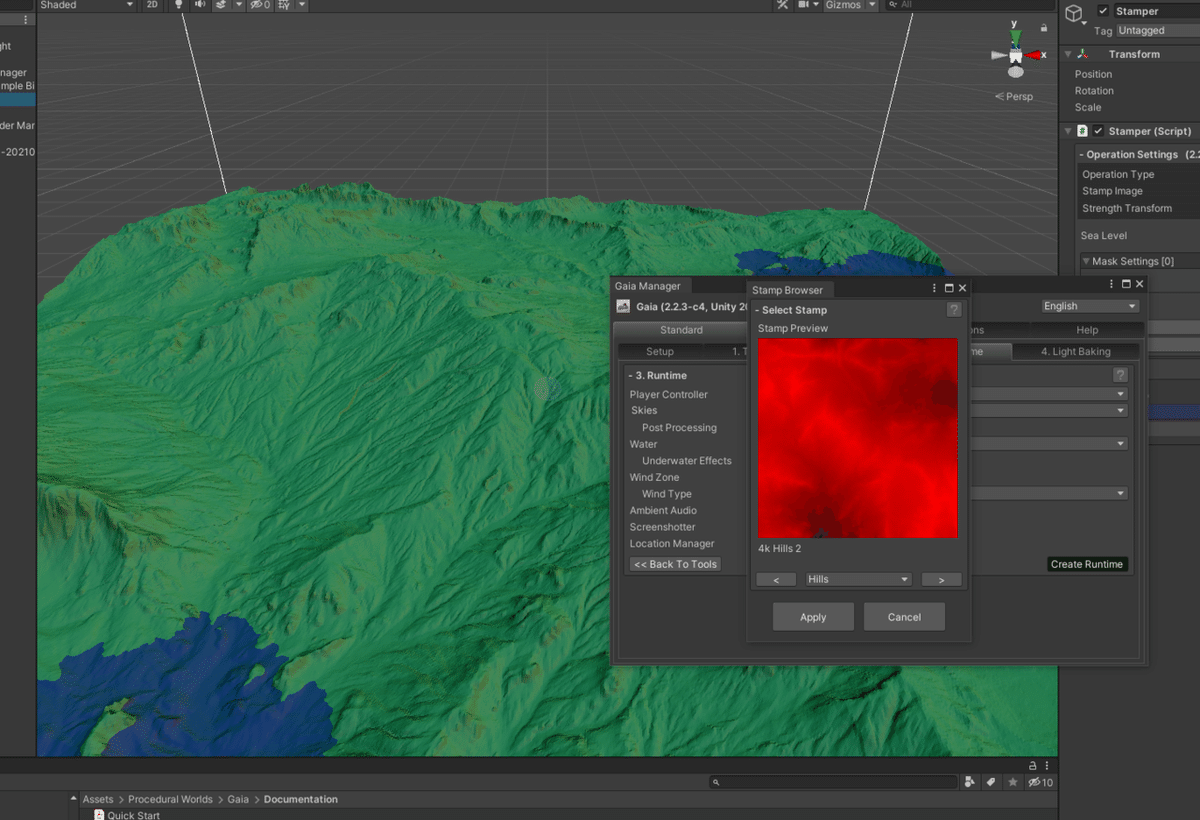
Task: Click the scene tools wrench icon
Action: [x=782, y=5]
